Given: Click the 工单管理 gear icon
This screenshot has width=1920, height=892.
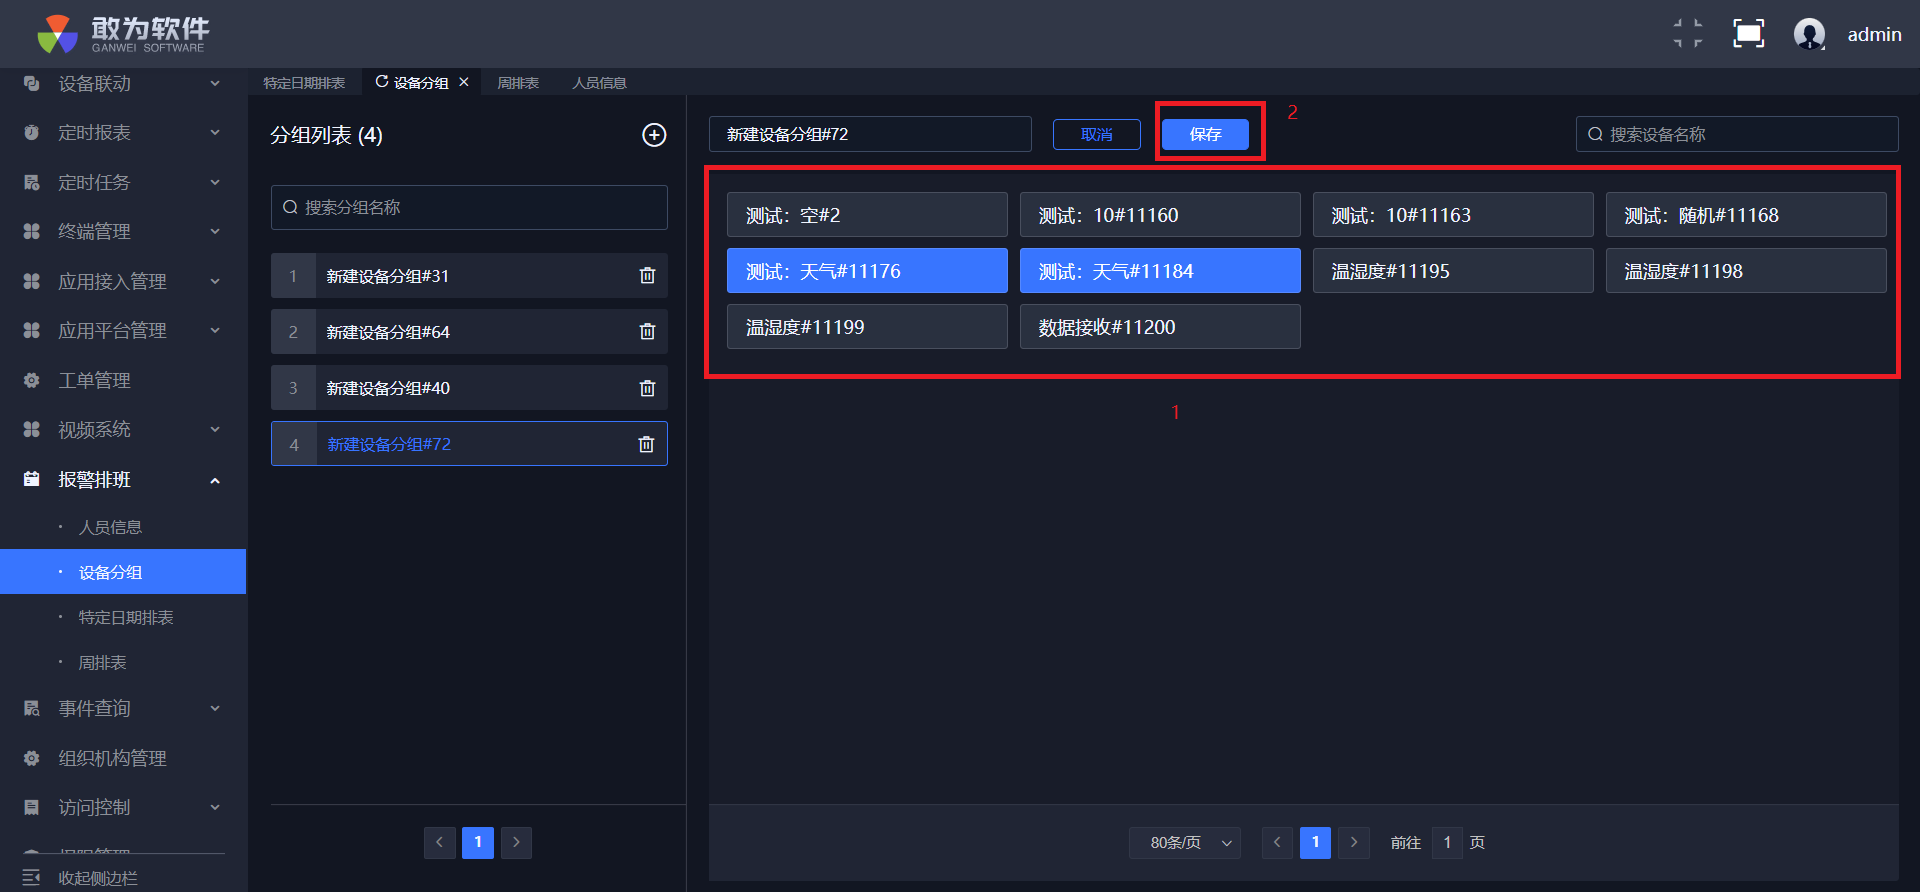Looking at the screenshot, I should point(32,381).
